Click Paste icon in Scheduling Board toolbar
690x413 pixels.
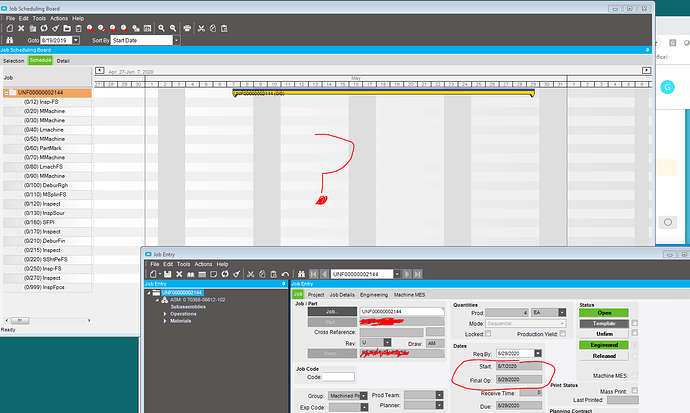224,28
